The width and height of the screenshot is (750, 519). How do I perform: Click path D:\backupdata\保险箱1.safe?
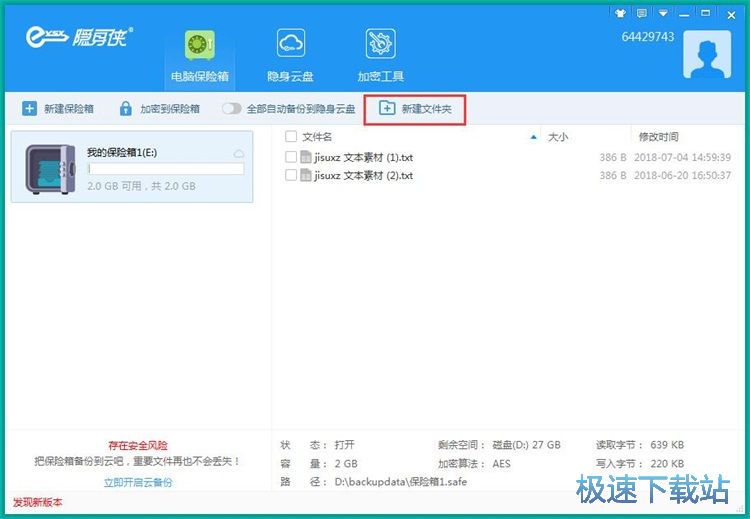tap(401, 482)
